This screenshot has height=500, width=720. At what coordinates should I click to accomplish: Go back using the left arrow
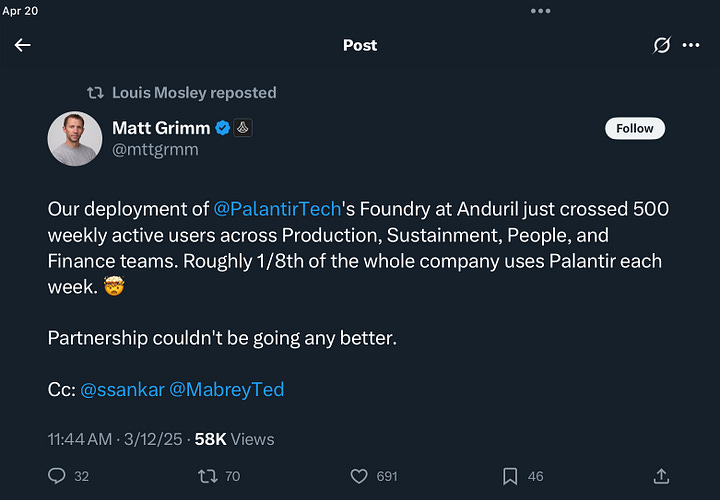click(x=22, y=45)
